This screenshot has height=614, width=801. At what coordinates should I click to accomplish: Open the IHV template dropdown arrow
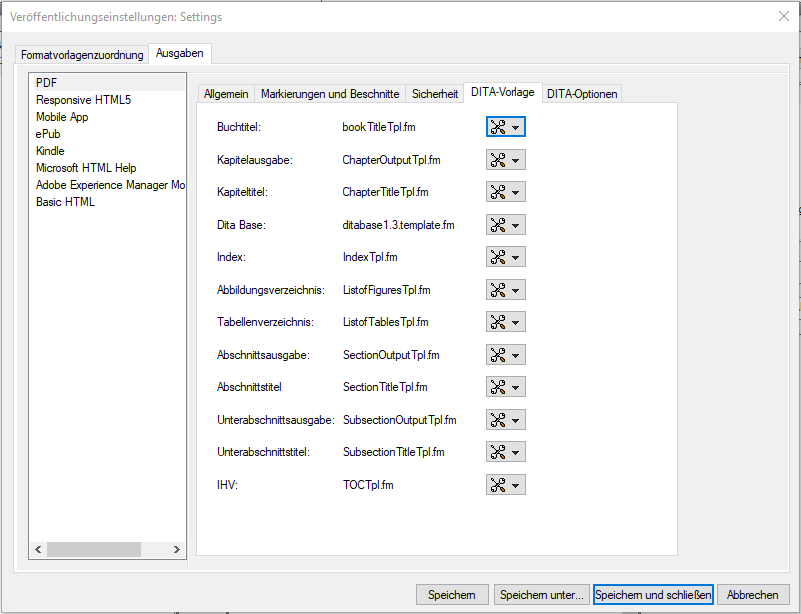(x=514, y=484)
